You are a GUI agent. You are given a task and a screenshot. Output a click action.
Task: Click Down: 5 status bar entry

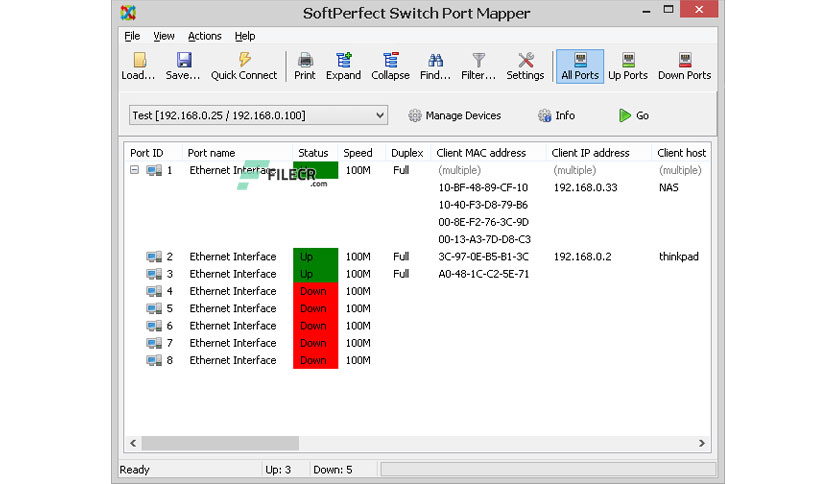[x=333, y=470]
